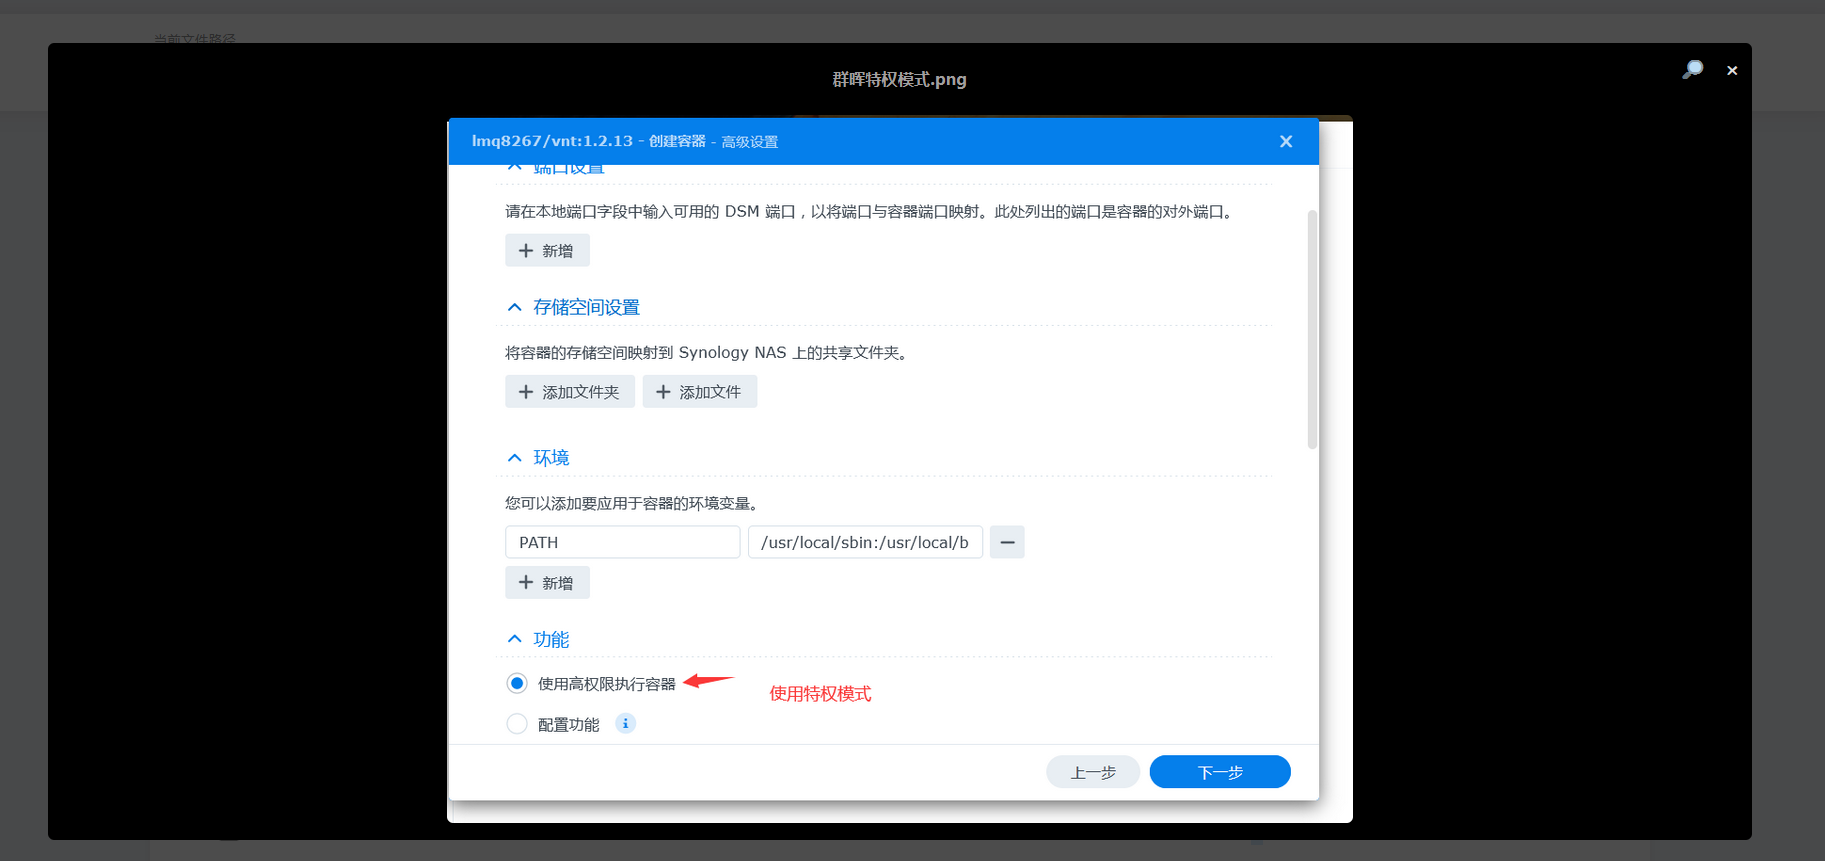Click the /usr/local/sbin value field

pyautogui.click(x=865, y=542)
